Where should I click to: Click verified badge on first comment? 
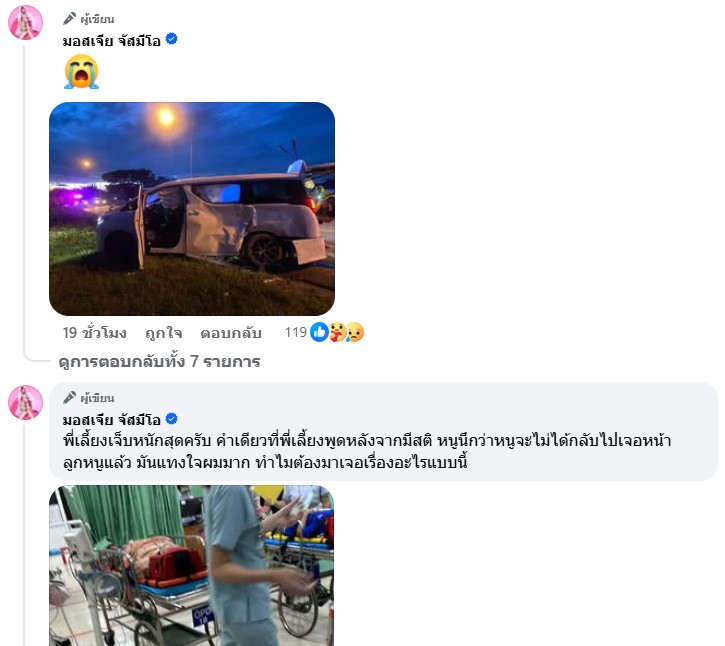pos(172,39)
